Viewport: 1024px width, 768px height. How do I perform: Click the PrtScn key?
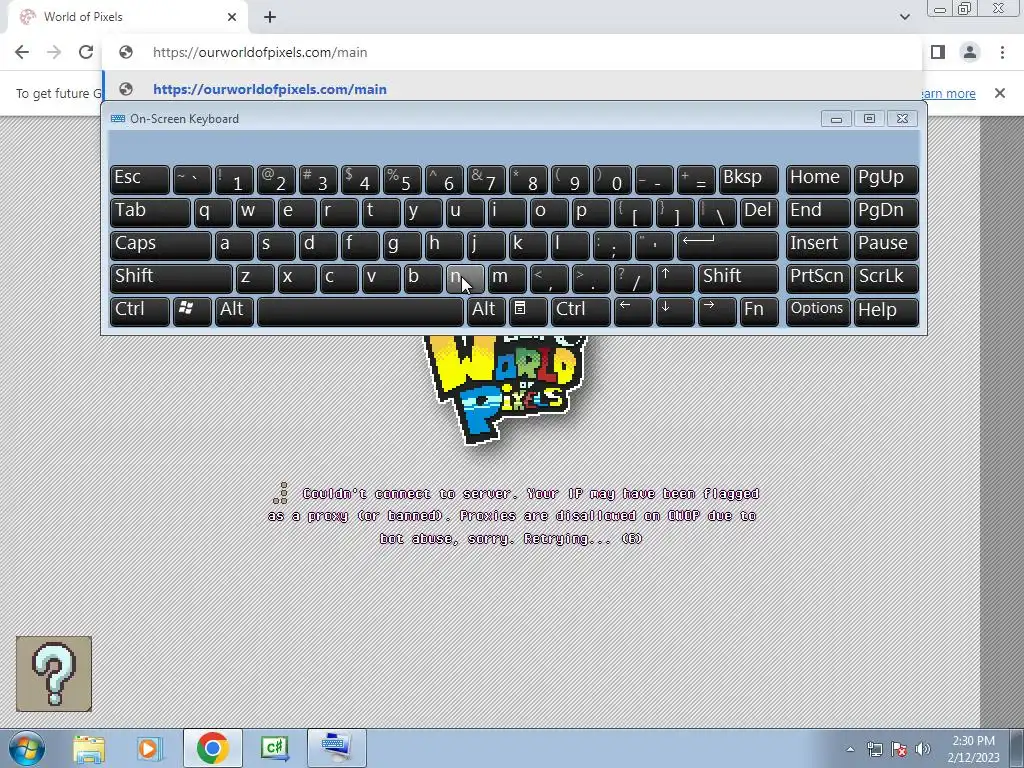[818, 278]
